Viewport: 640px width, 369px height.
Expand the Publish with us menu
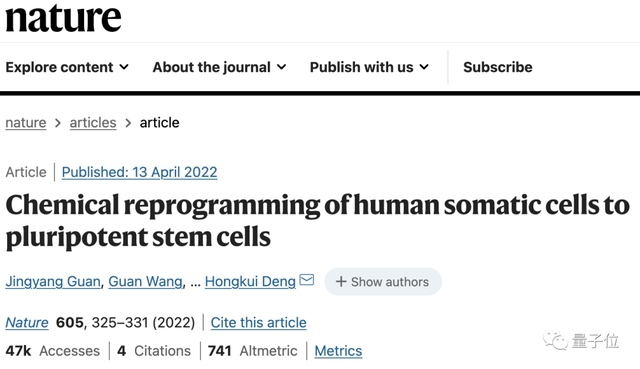[x=369, y=67]
